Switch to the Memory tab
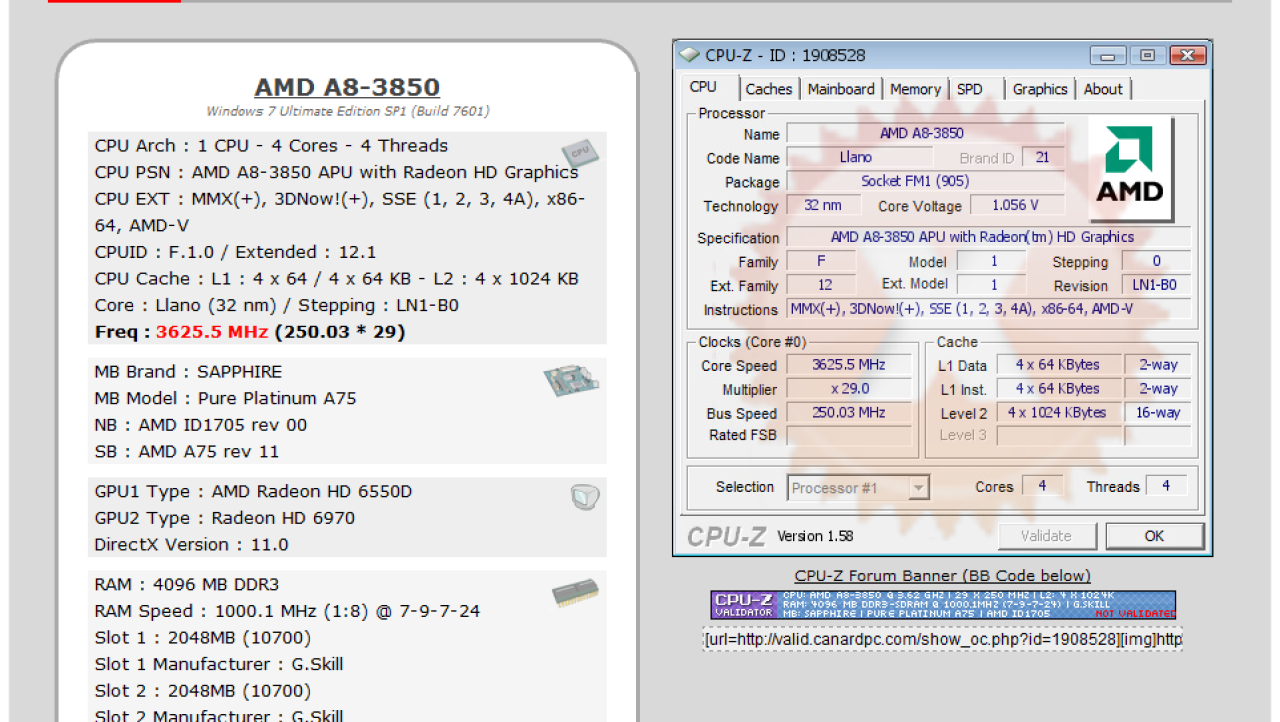 915,89
